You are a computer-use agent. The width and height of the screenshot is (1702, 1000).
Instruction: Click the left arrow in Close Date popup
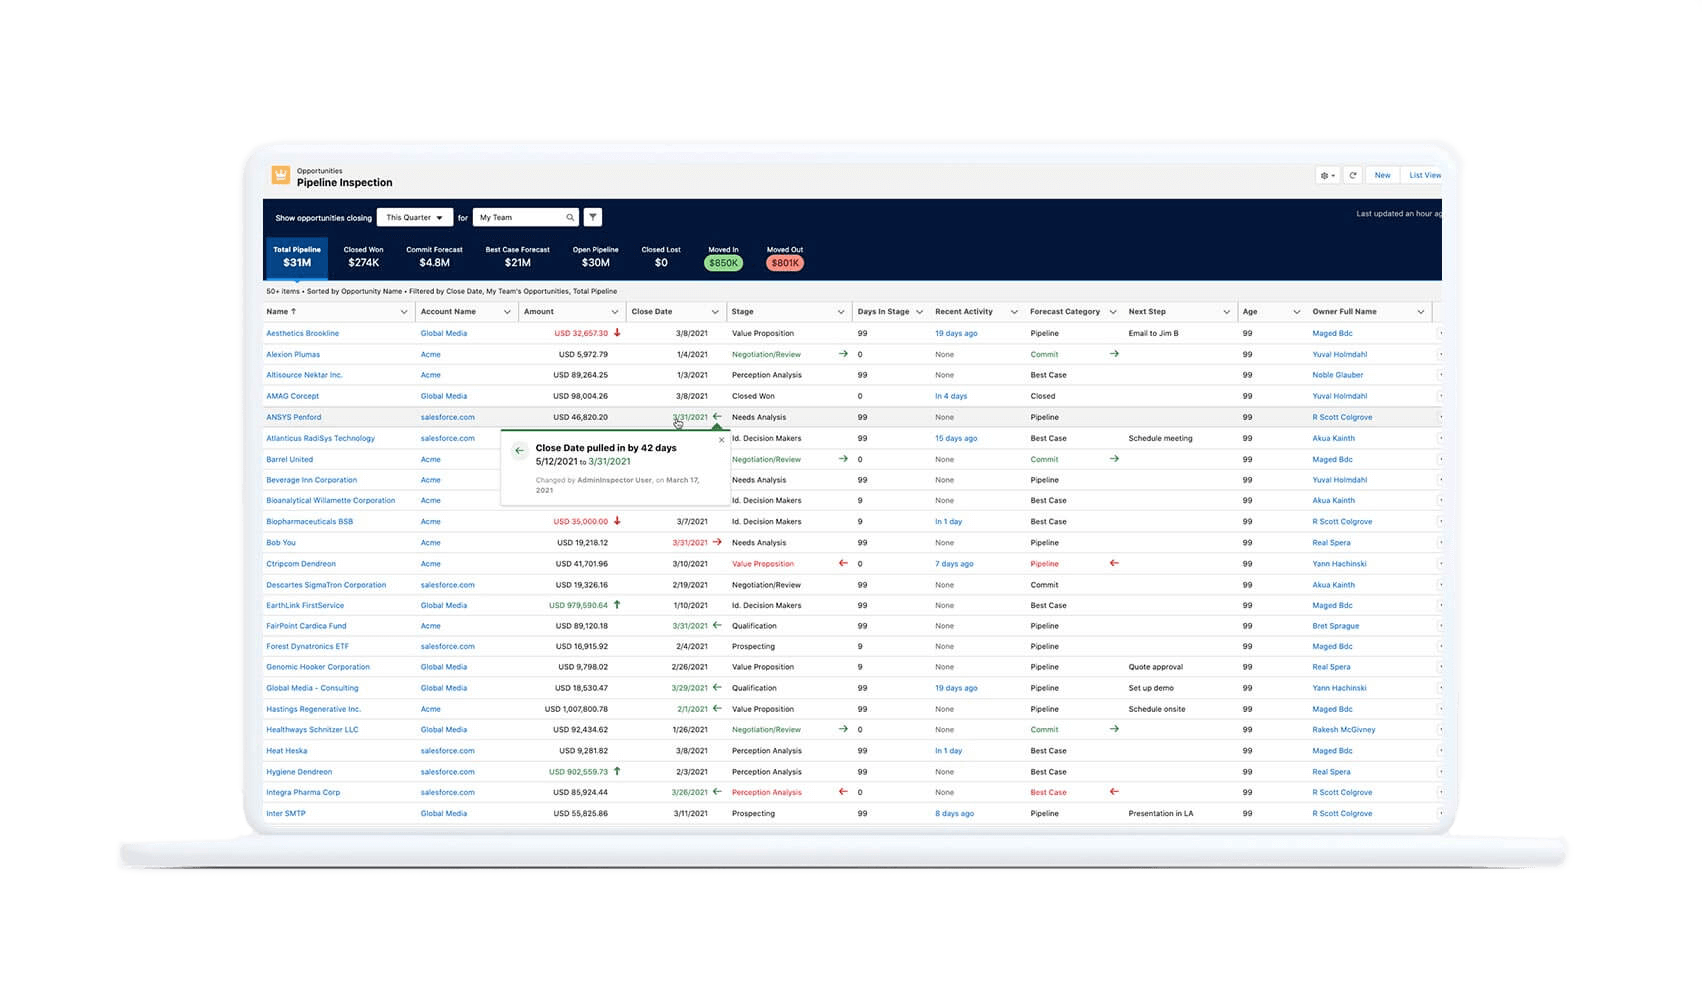click(x=519, y=450)
